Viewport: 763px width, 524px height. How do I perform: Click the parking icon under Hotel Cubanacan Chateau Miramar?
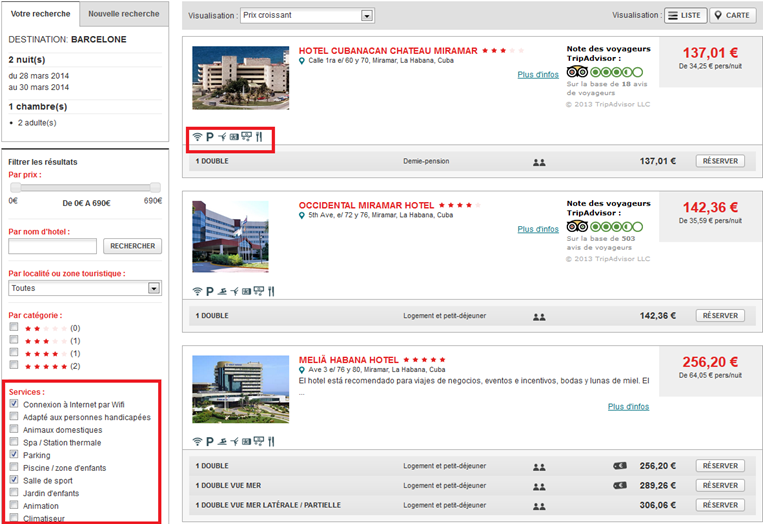pyautogui.click(x=210, y=136)
